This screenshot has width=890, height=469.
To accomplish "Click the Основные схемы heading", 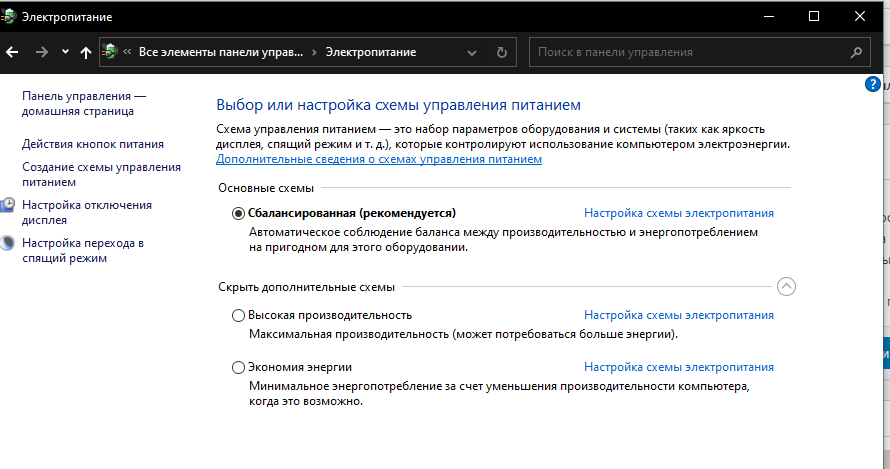I will coord(266,188).
